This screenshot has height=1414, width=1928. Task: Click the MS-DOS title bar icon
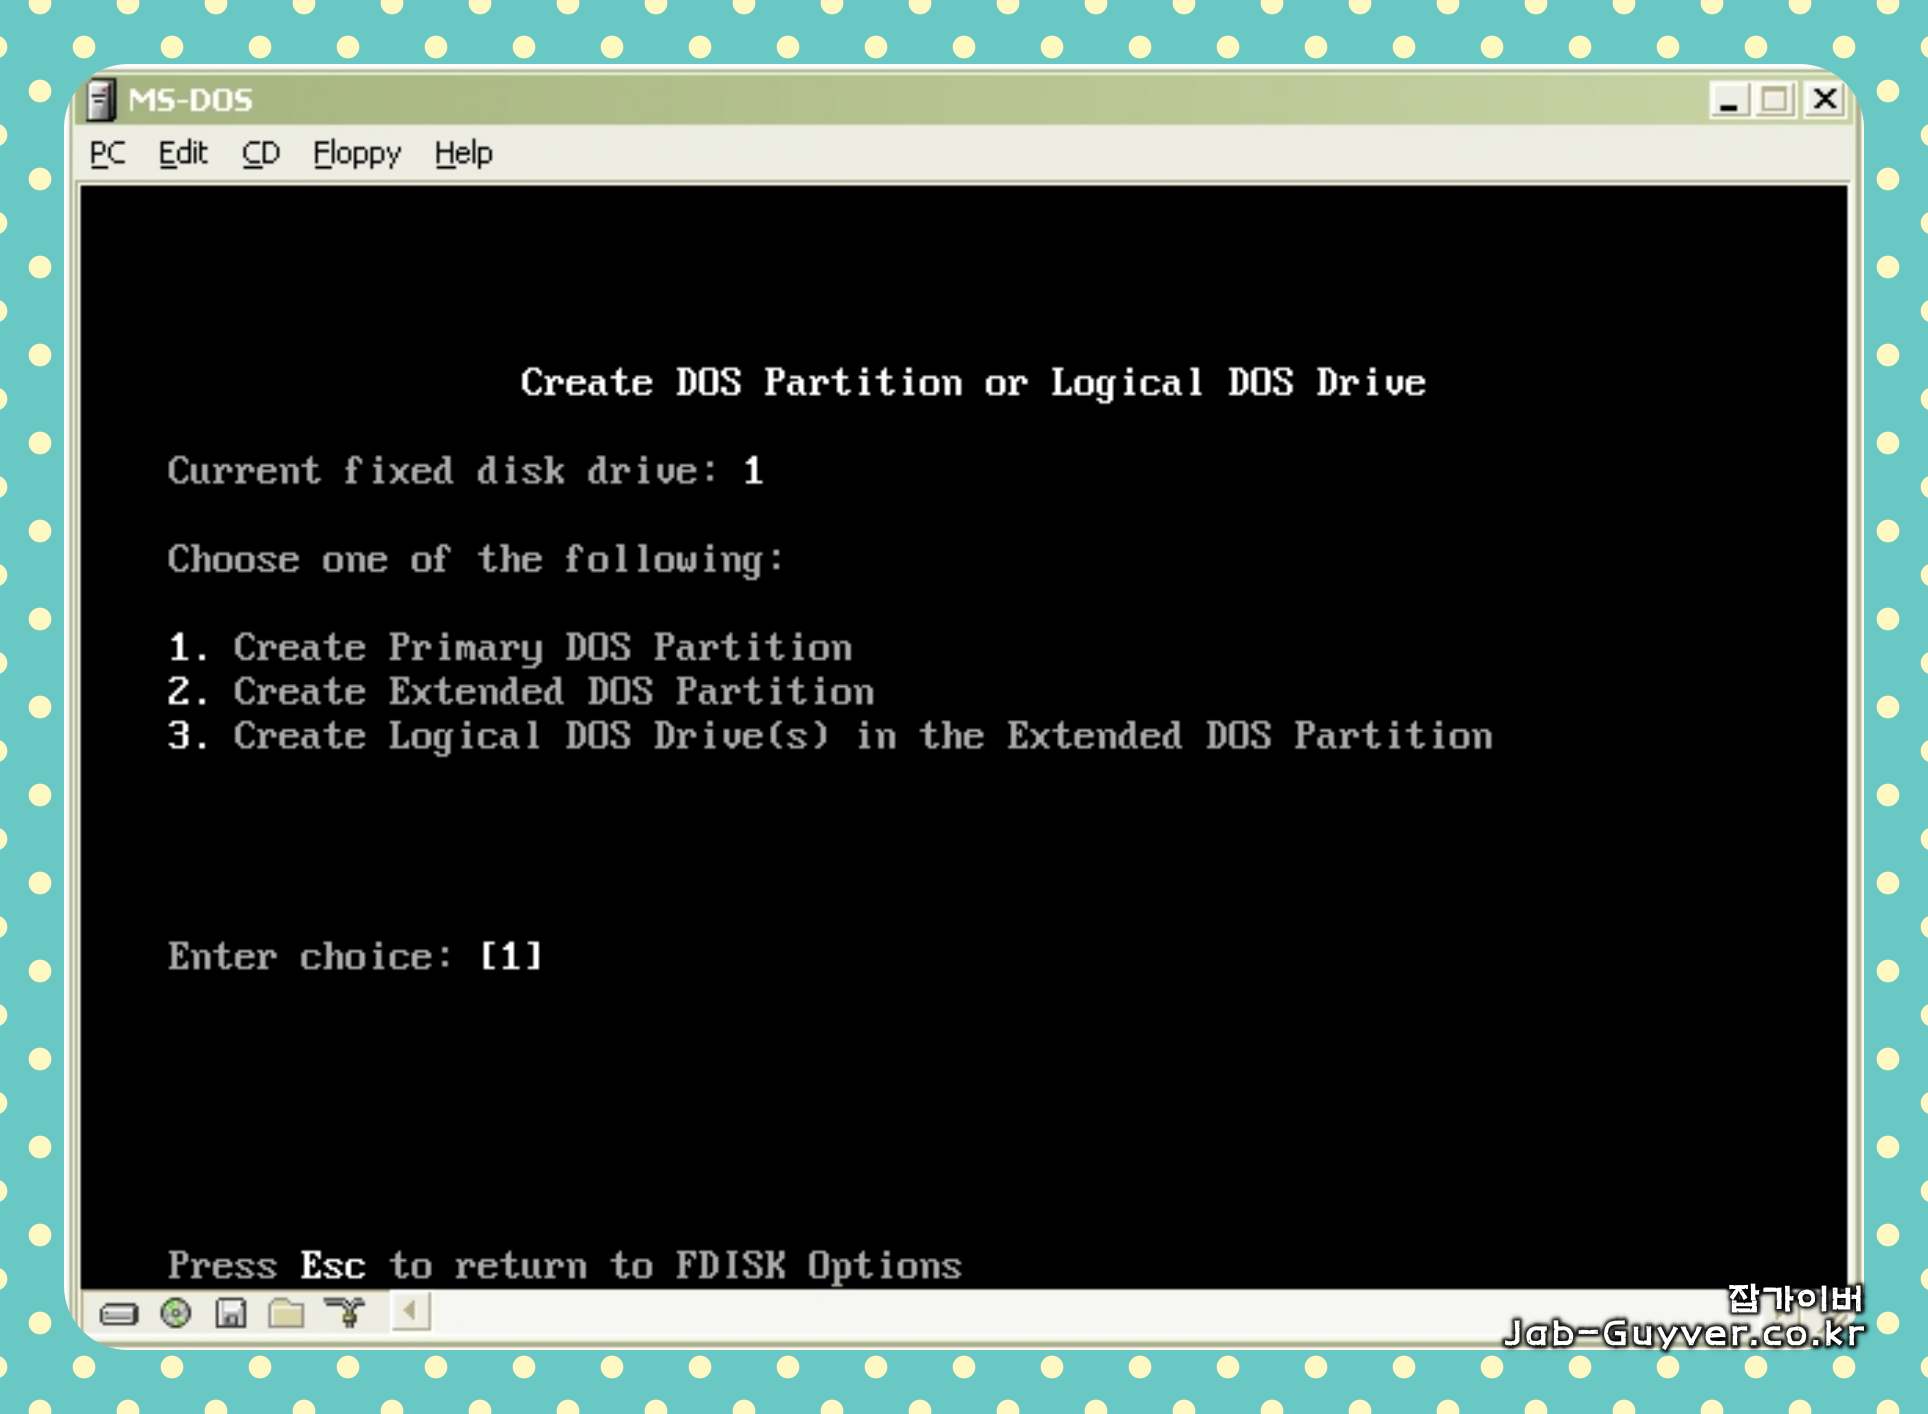pos(101,100)
